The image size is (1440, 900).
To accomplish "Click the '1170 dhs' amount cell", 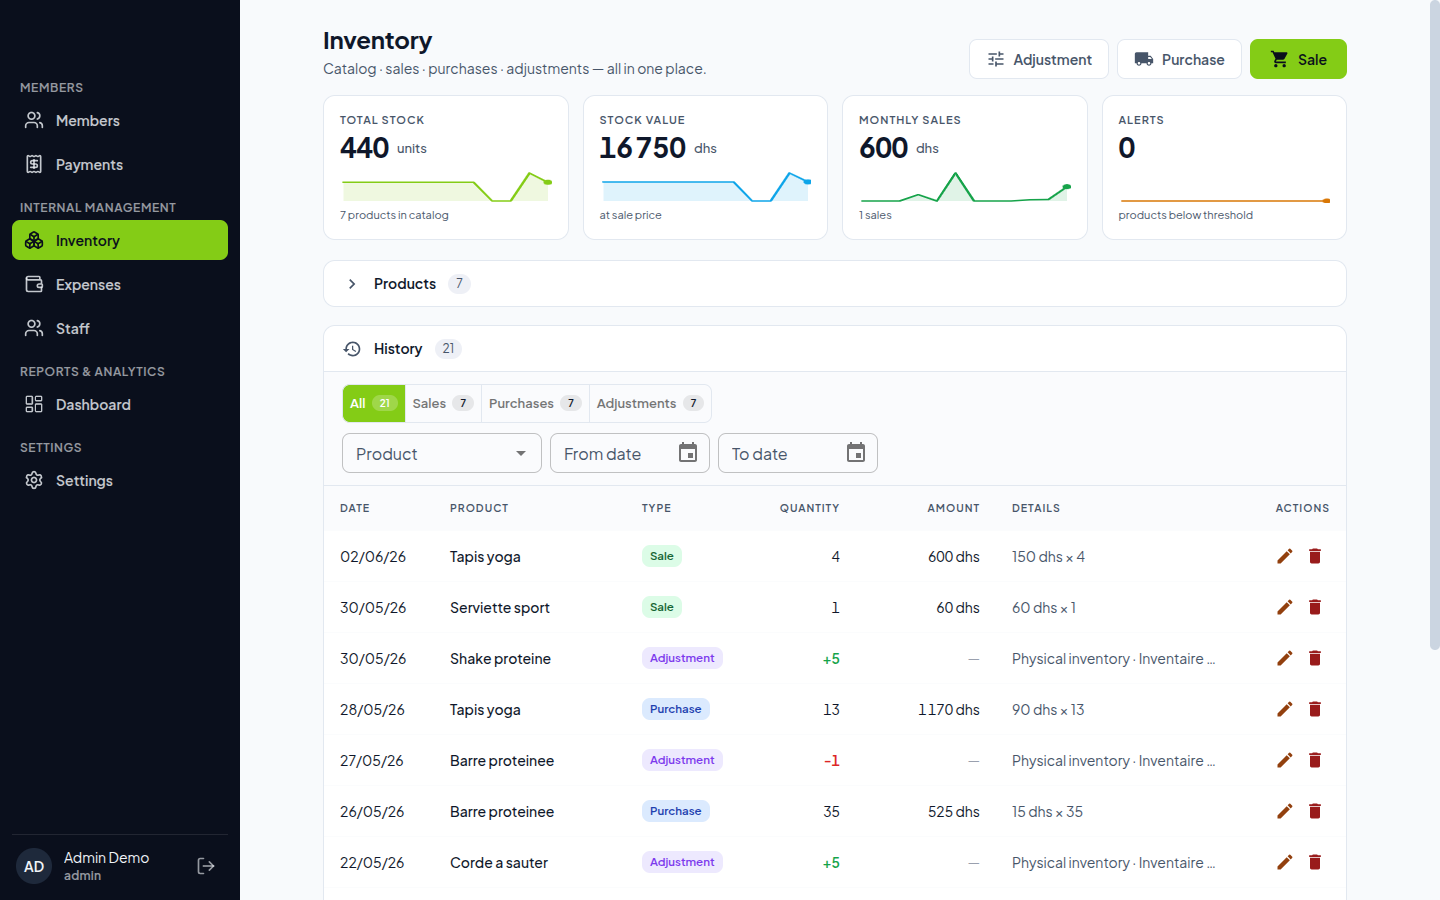I will 949,709.
